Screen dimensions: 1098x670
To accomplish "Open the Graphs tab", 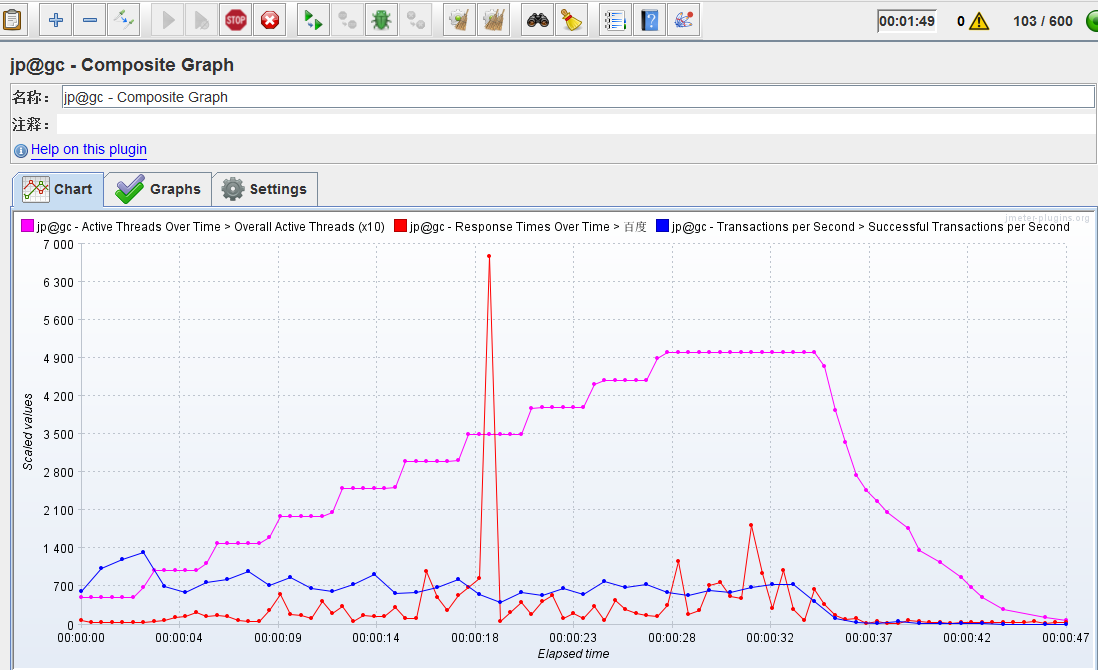I will (x=158, y=189).
